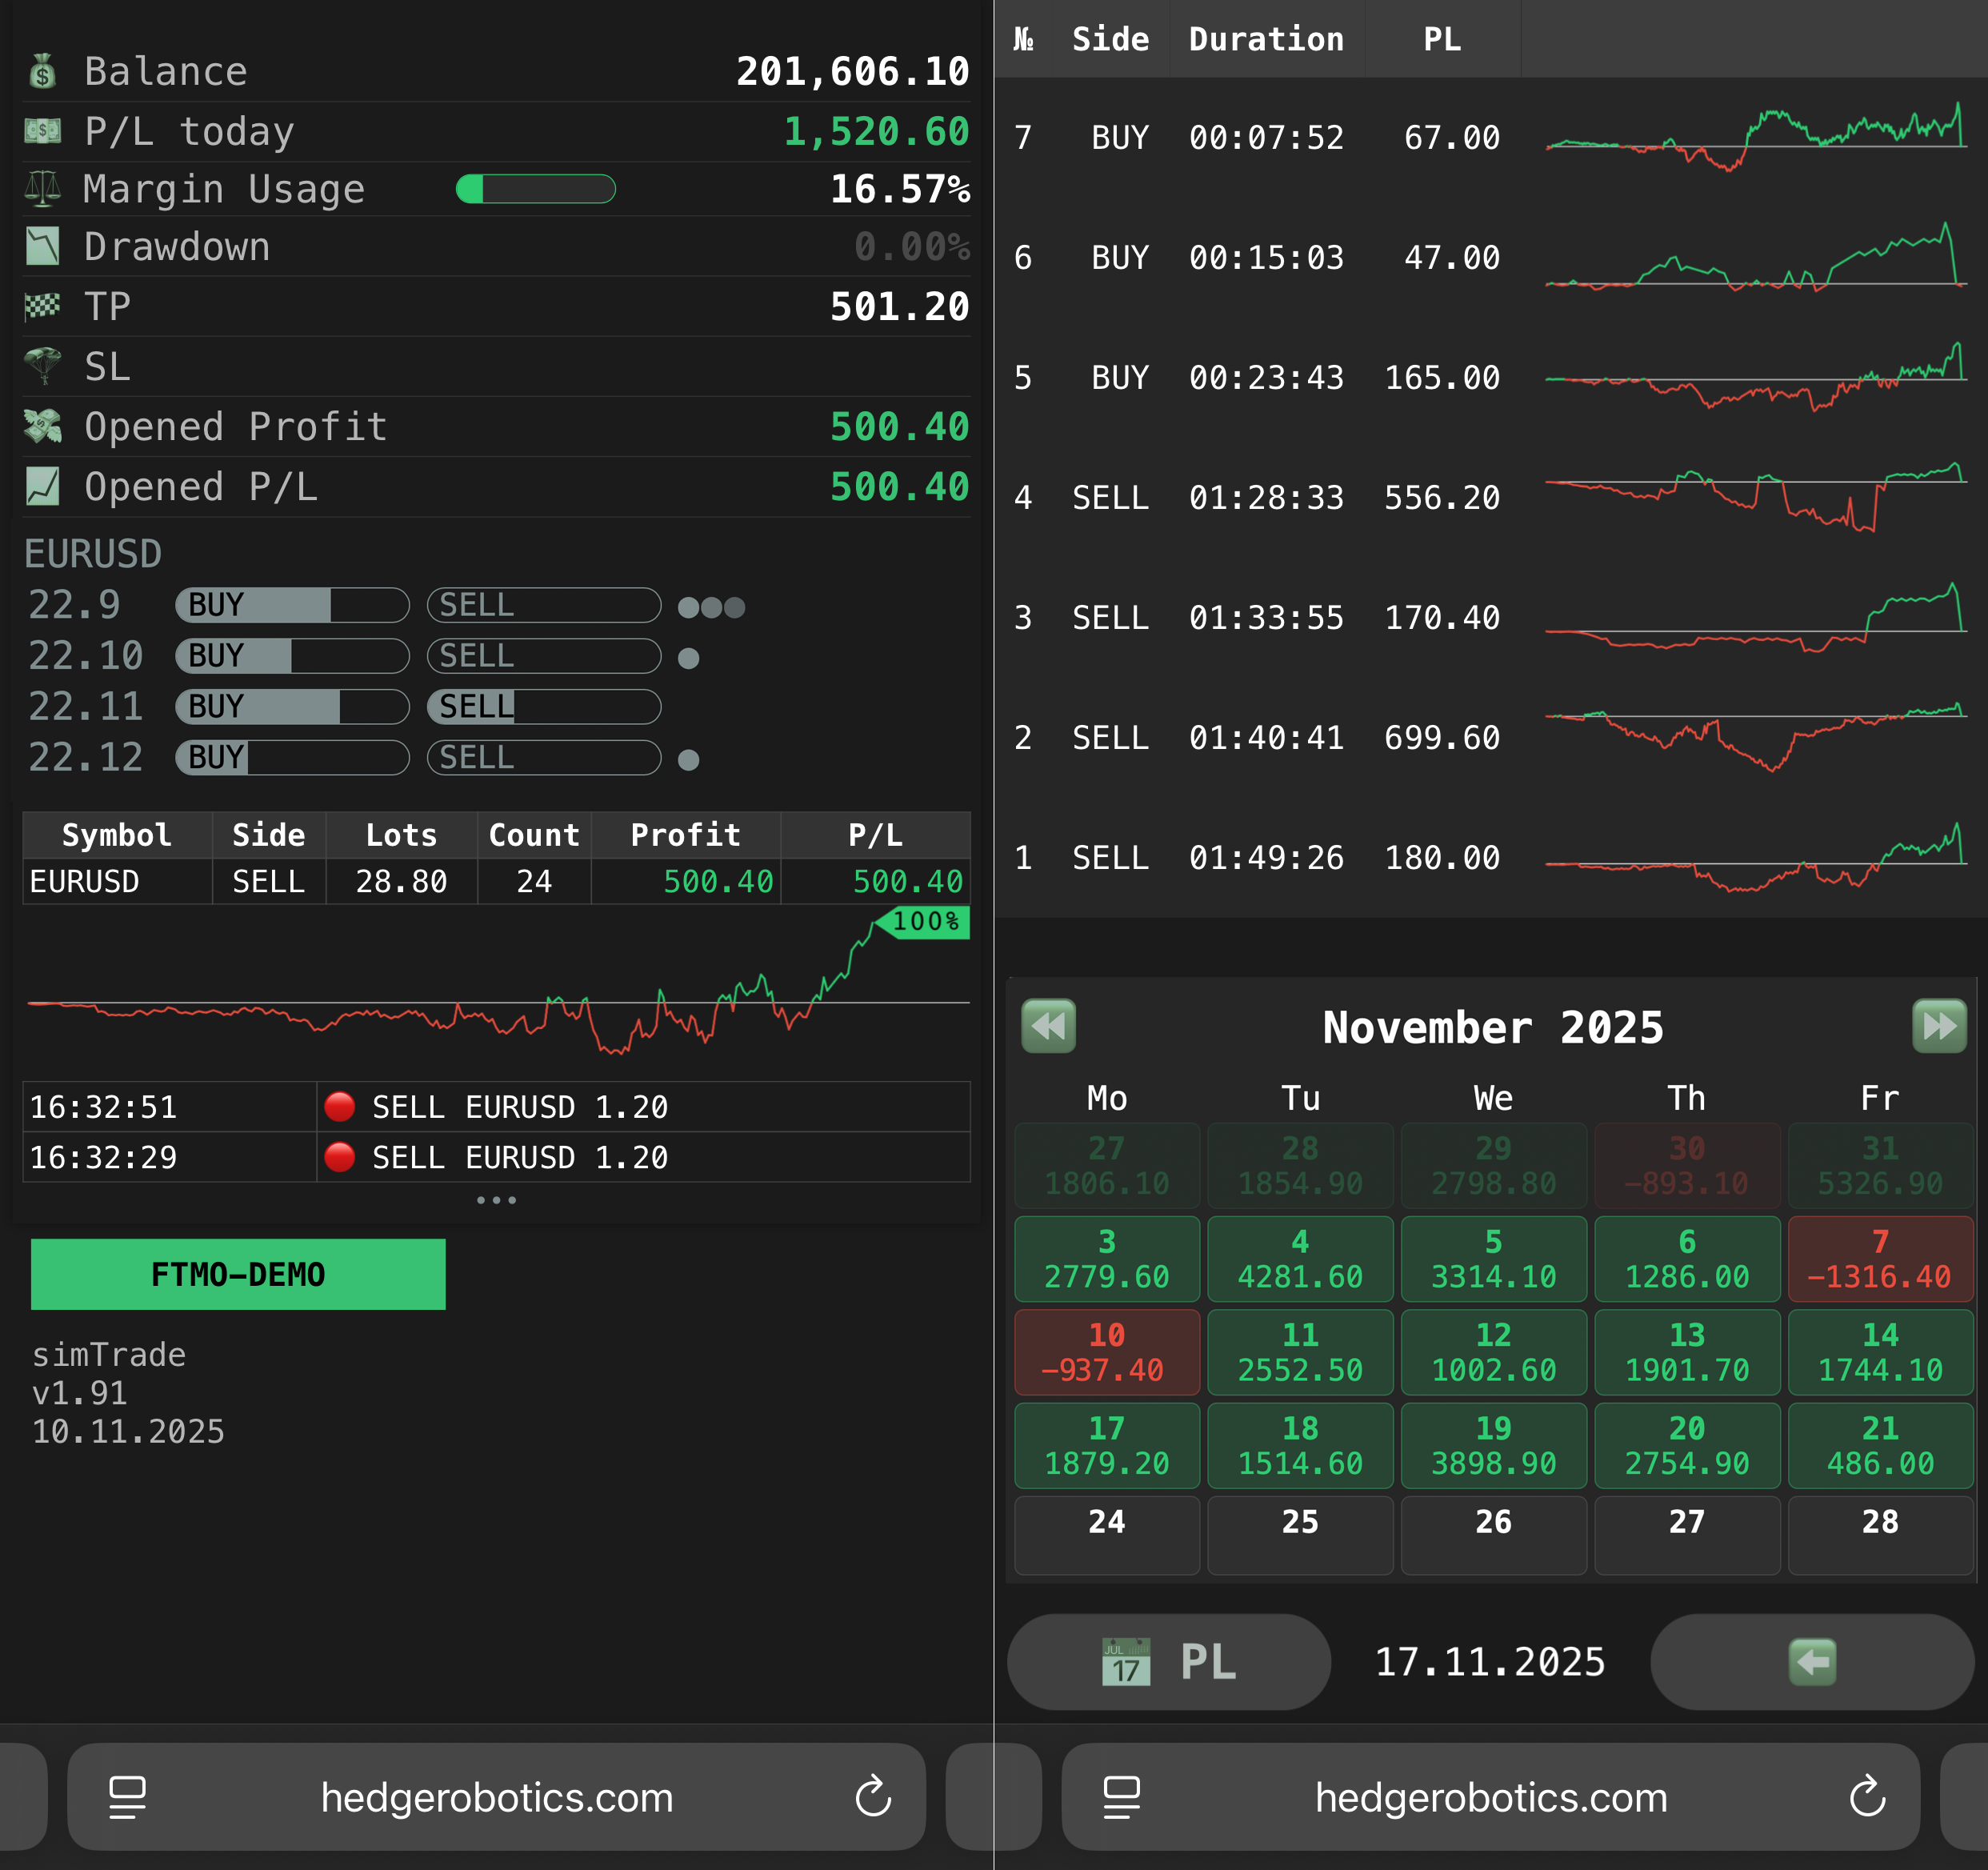Screen dimensions: 1988x1870
Task: Toggle BUY at price level 22.12
Action: pyautogui.click(x=291, y=757)
